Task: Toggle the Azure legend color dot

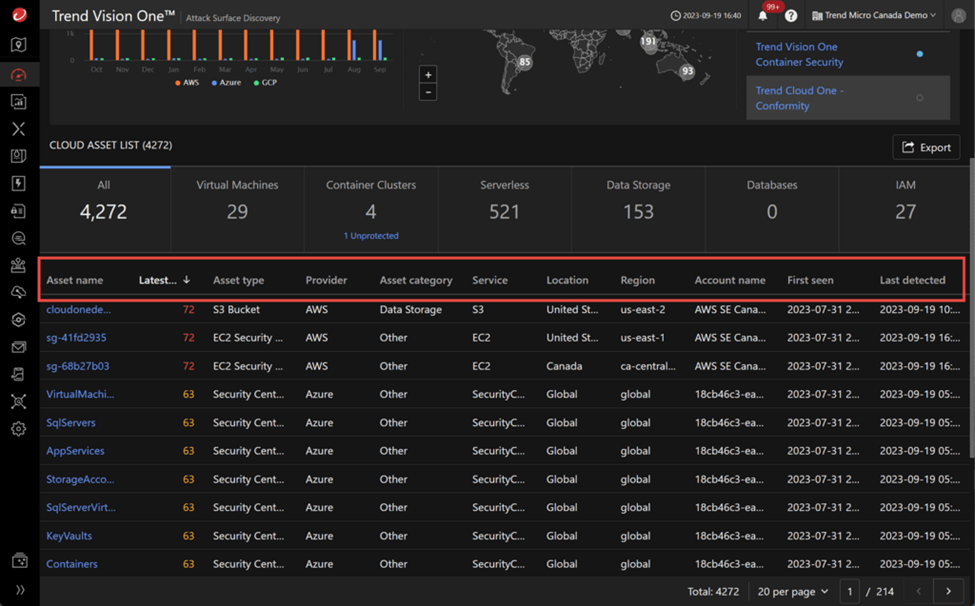Action: (x=214, y=83)
